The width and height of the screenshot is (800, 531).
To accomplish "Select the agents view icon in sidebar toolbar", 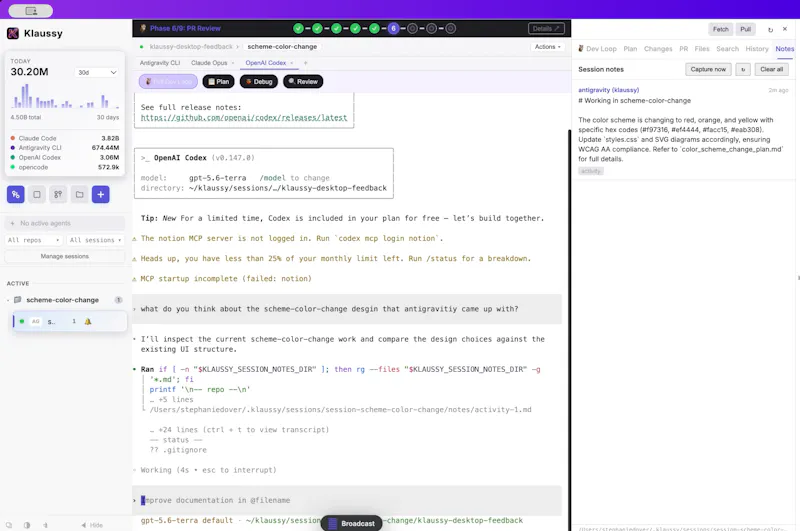I will (x=15, y=194).
